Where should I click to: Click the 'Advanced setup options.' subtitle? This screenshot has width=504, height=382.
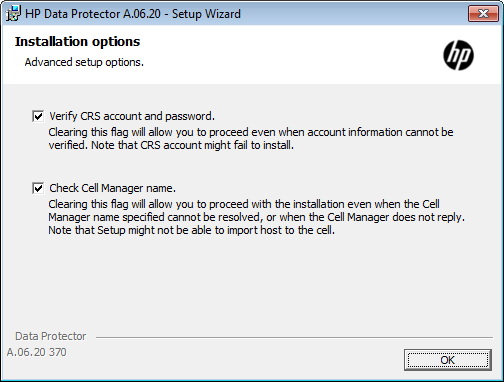pyautogui.click(x=84, y=62)
